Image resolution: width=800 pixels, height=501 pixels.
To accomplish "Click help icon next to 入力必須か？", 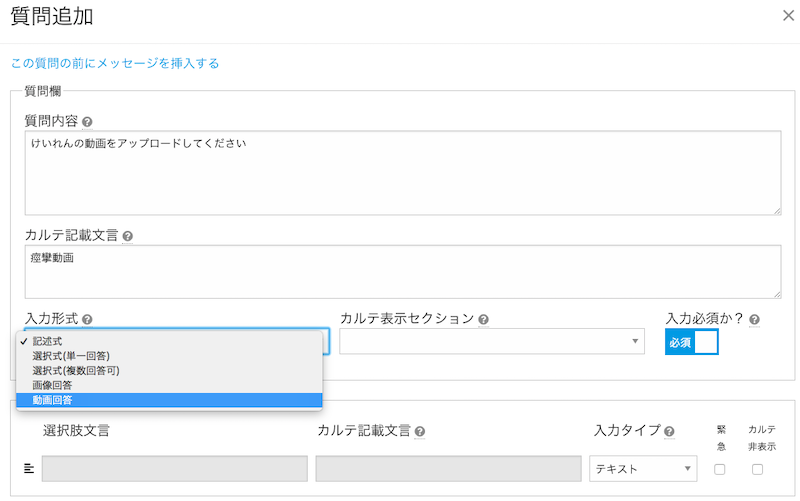I will (754, 320).
